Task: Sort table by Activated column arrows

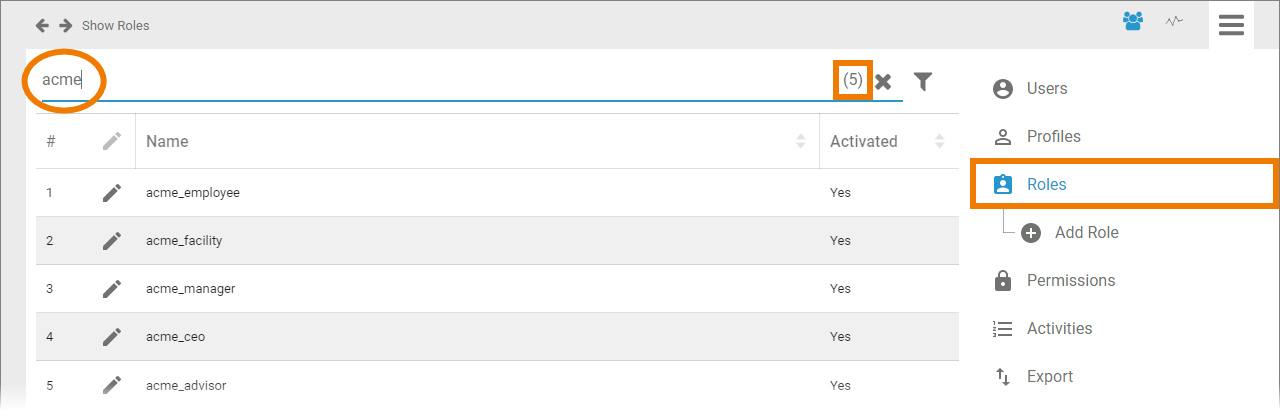Action: [939, 142]
